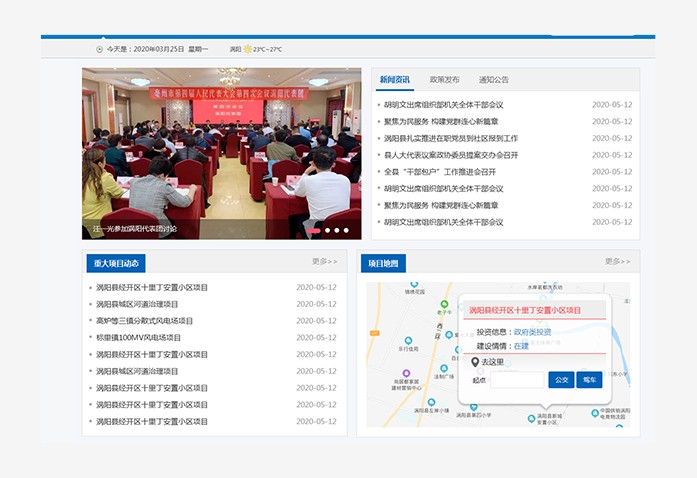Click the sun weather icon next to 涡阳
The height and width of the screenshot is (478, 697).
248,49
